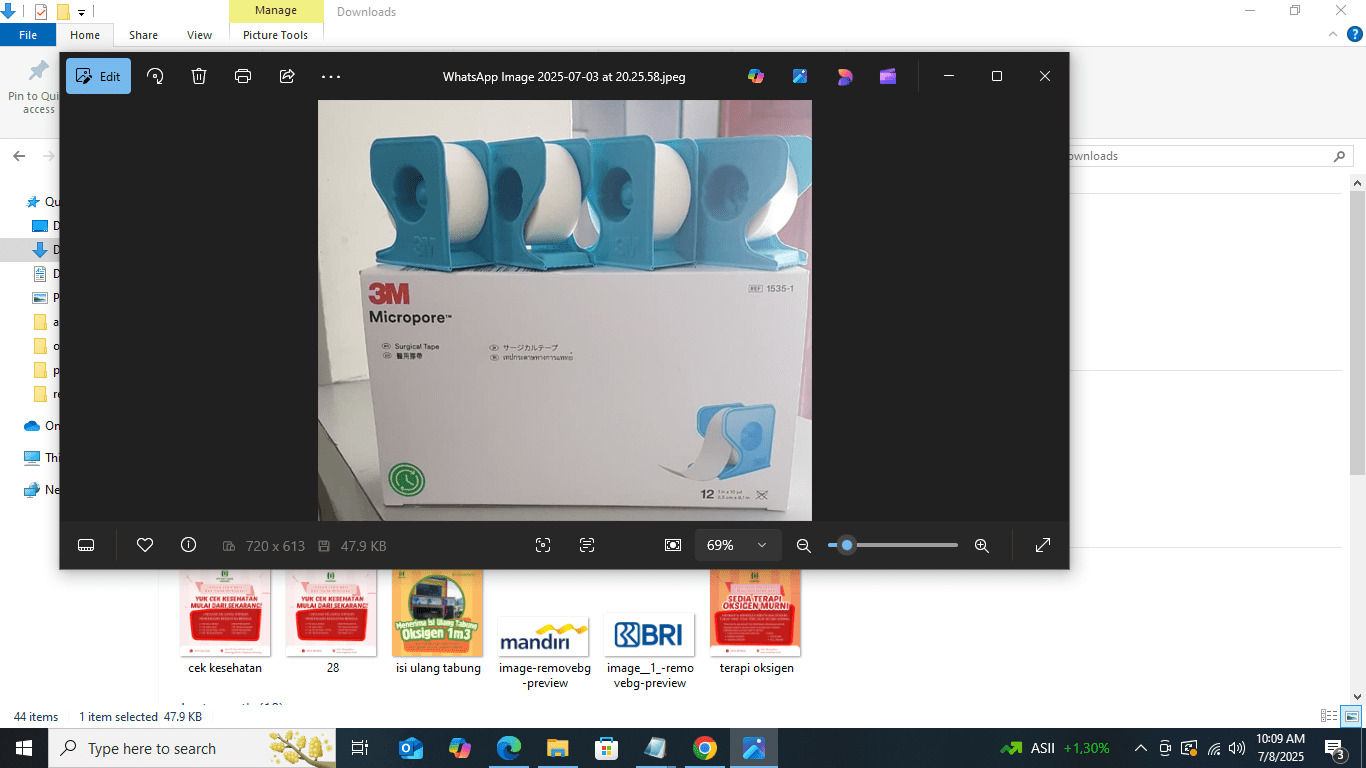Screen dimensions: 1366x768
Task: Open the Quick Access Toolbar dropdown arrow
Action: (x=82, y=13)
